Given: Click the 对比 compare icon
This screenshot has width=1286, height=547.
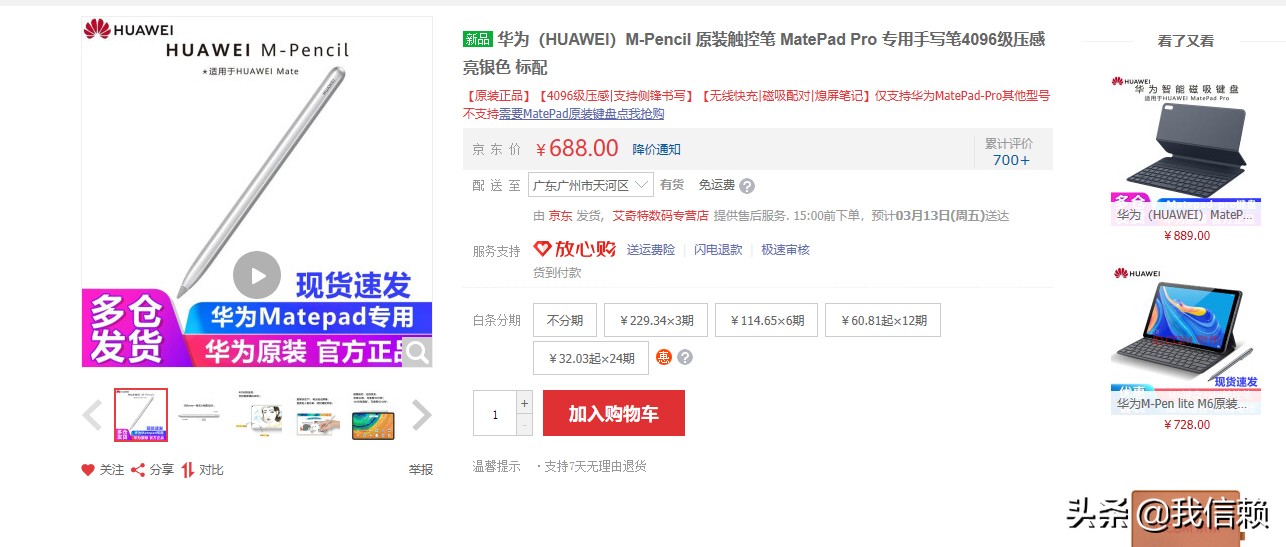Looking at the screenshot, I should (x=188, y=470).
